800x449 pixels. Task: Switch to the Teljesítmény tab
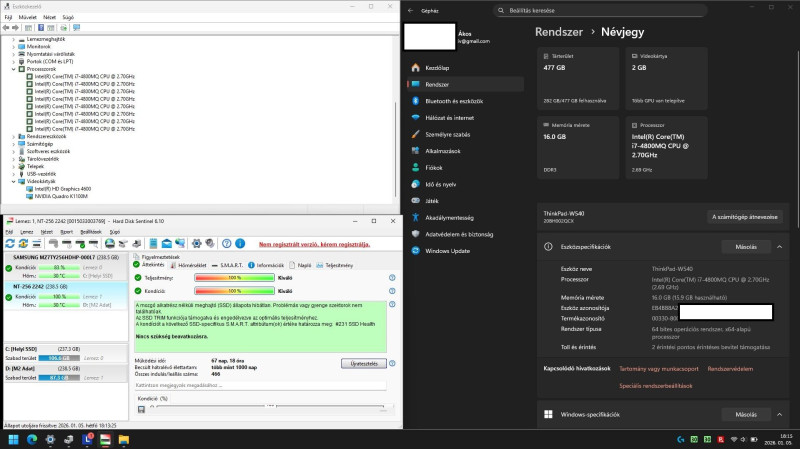coord(335,265)
